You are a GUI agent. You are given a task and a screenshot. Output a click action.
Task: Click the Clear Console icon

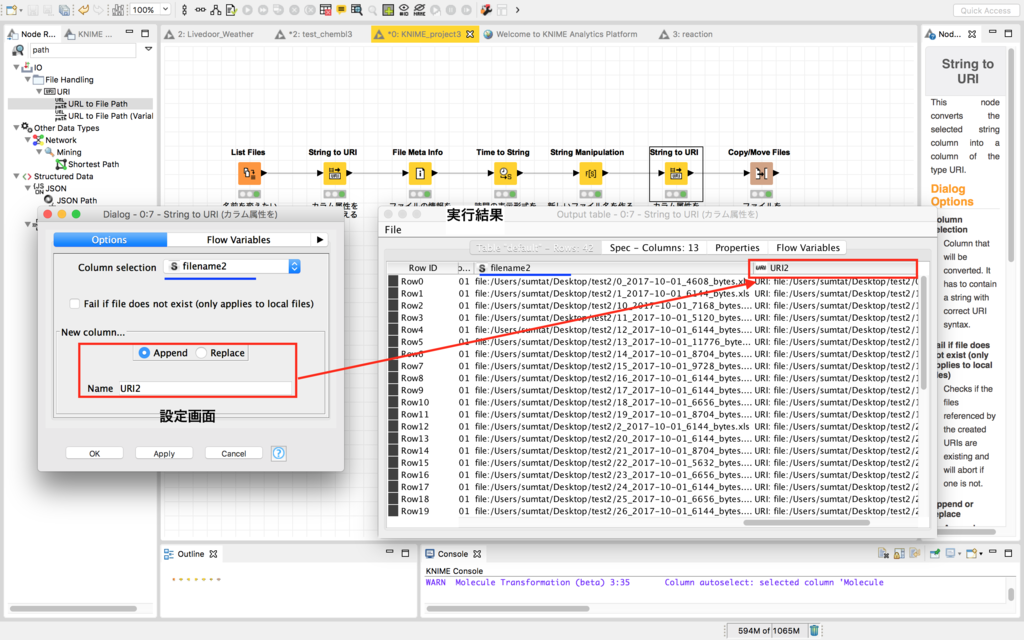point(884,554)
